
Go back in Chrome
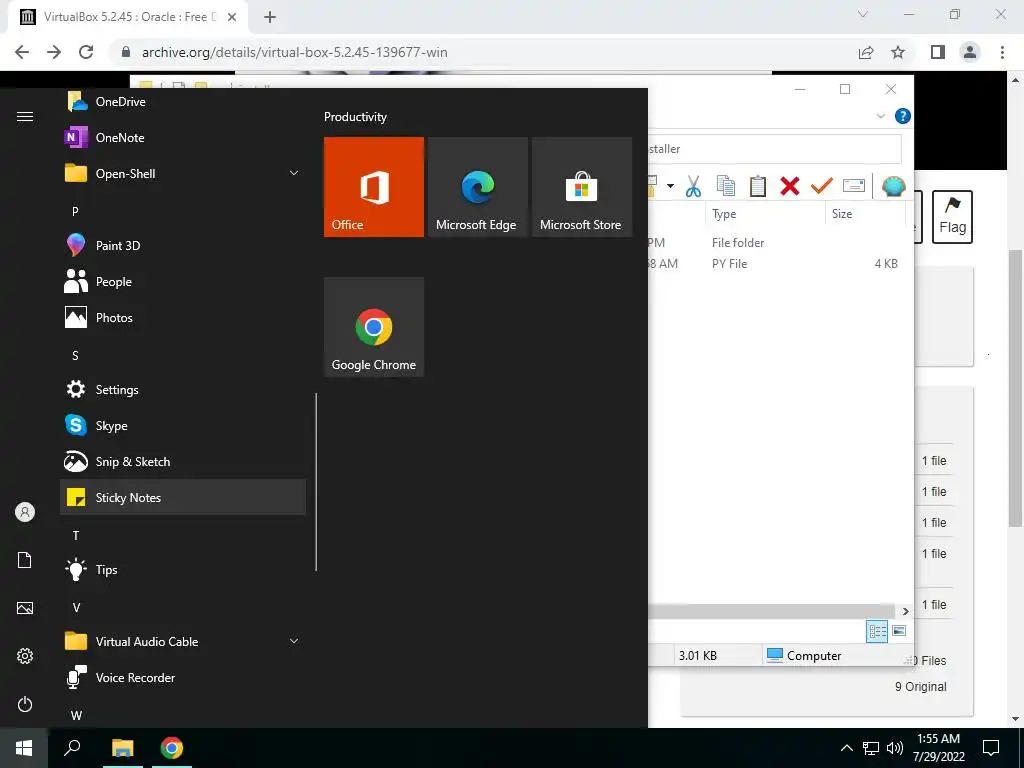22,52
